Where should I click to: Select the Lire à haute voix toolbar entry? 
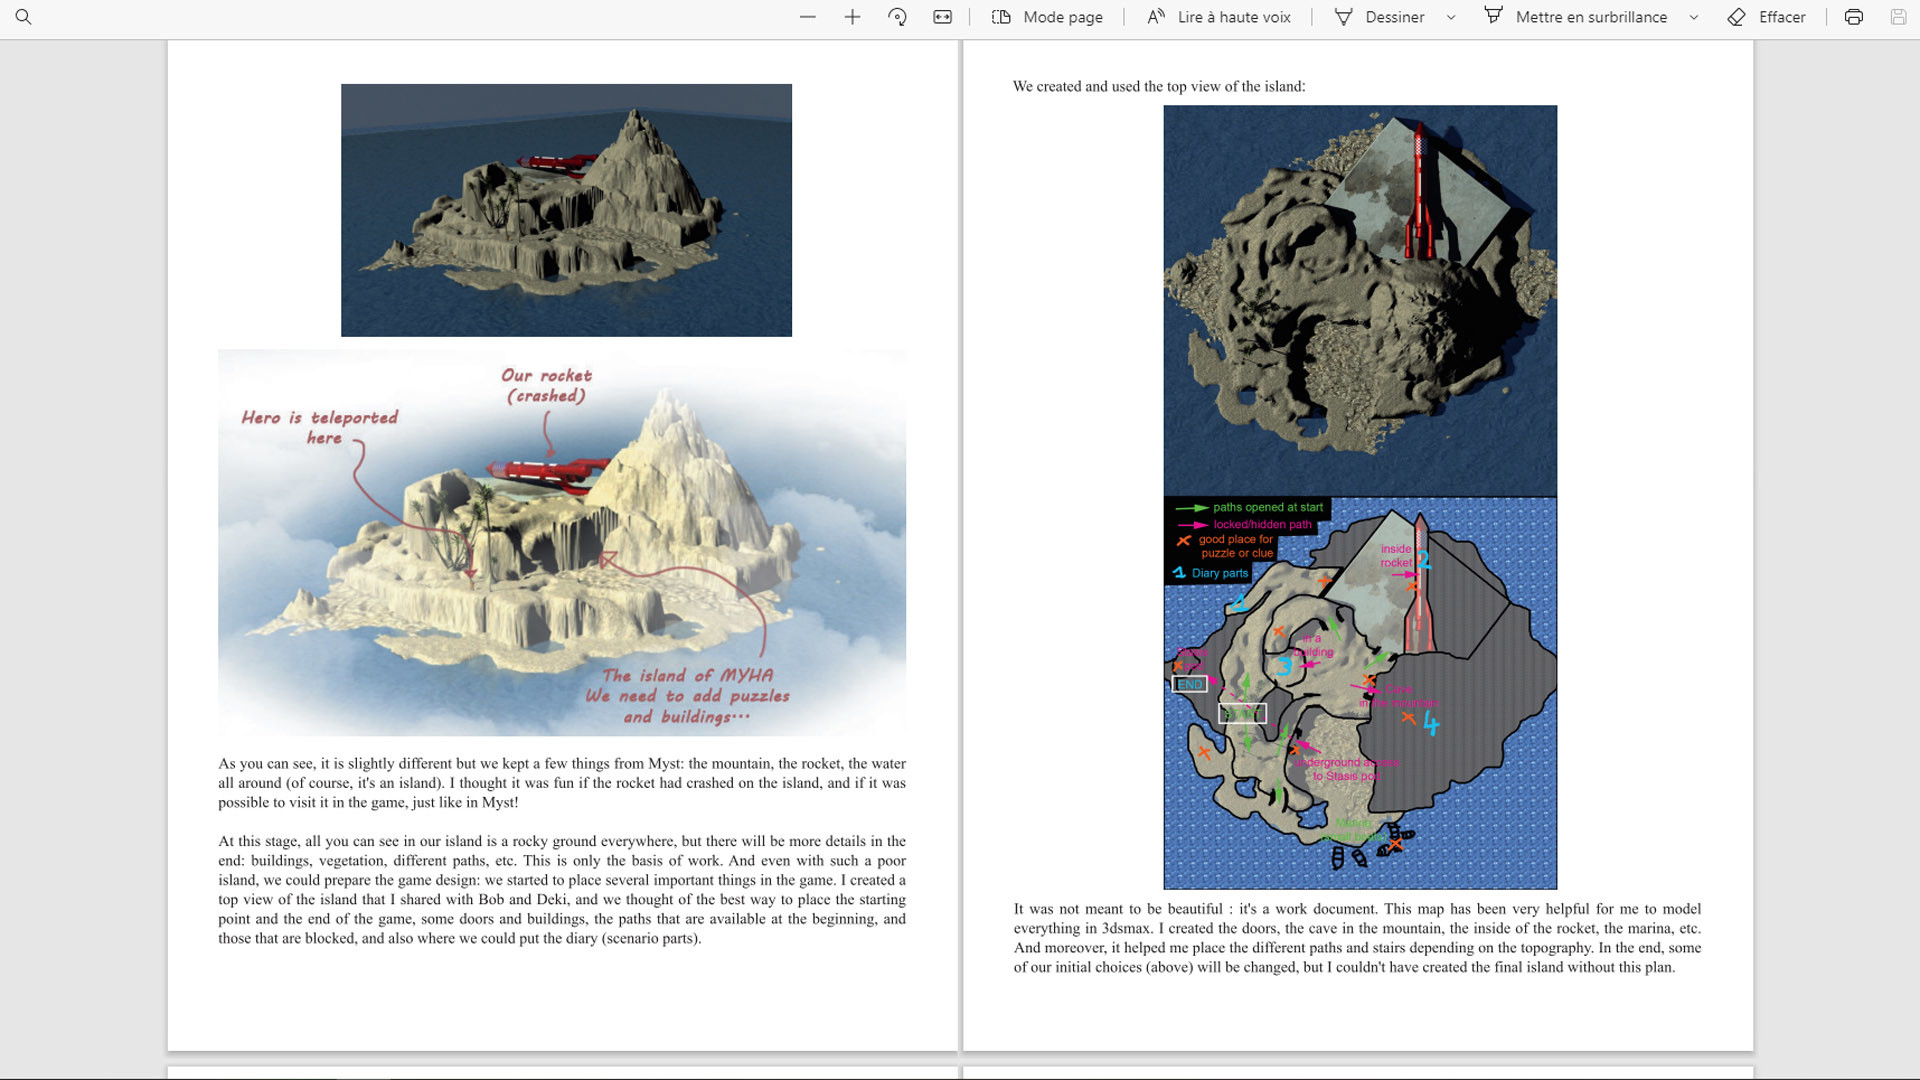point(1216,17)
